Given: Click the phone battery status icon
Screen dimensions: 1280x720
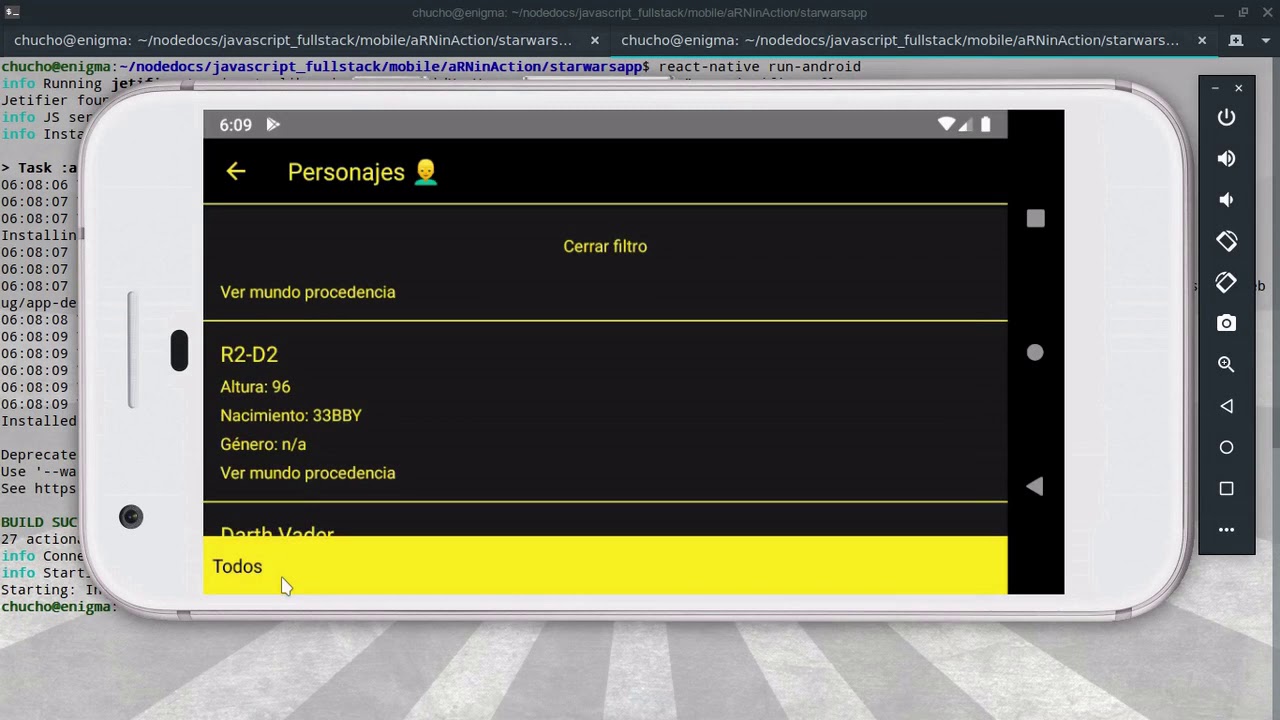Looking at the screenshot, I should point(985,124).
